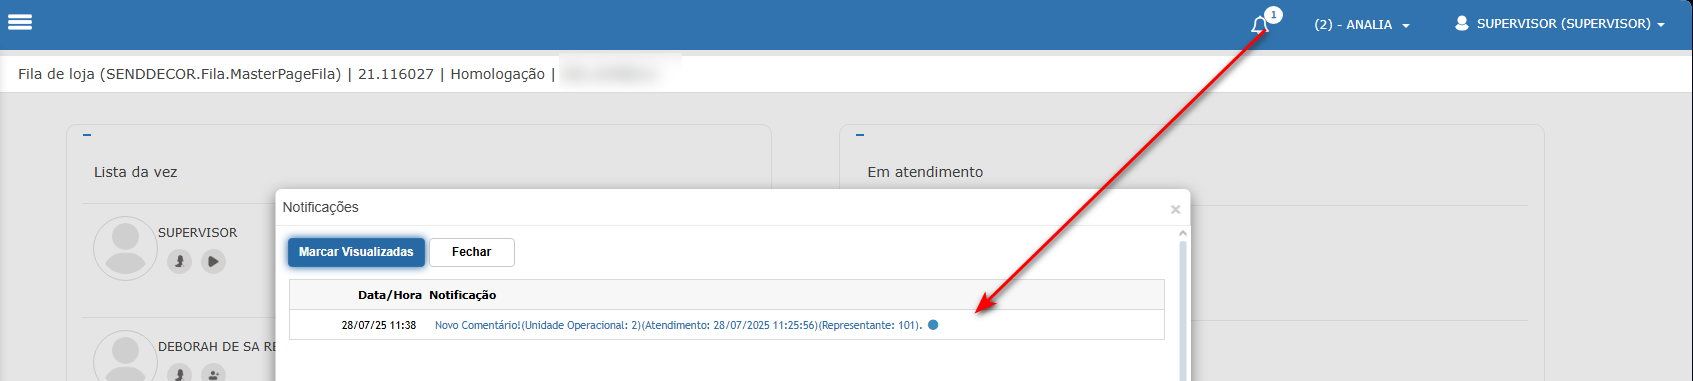Click the notification count badge
The height and width of the screenshot is (381, 1693).
click(x=1273, y=15)
